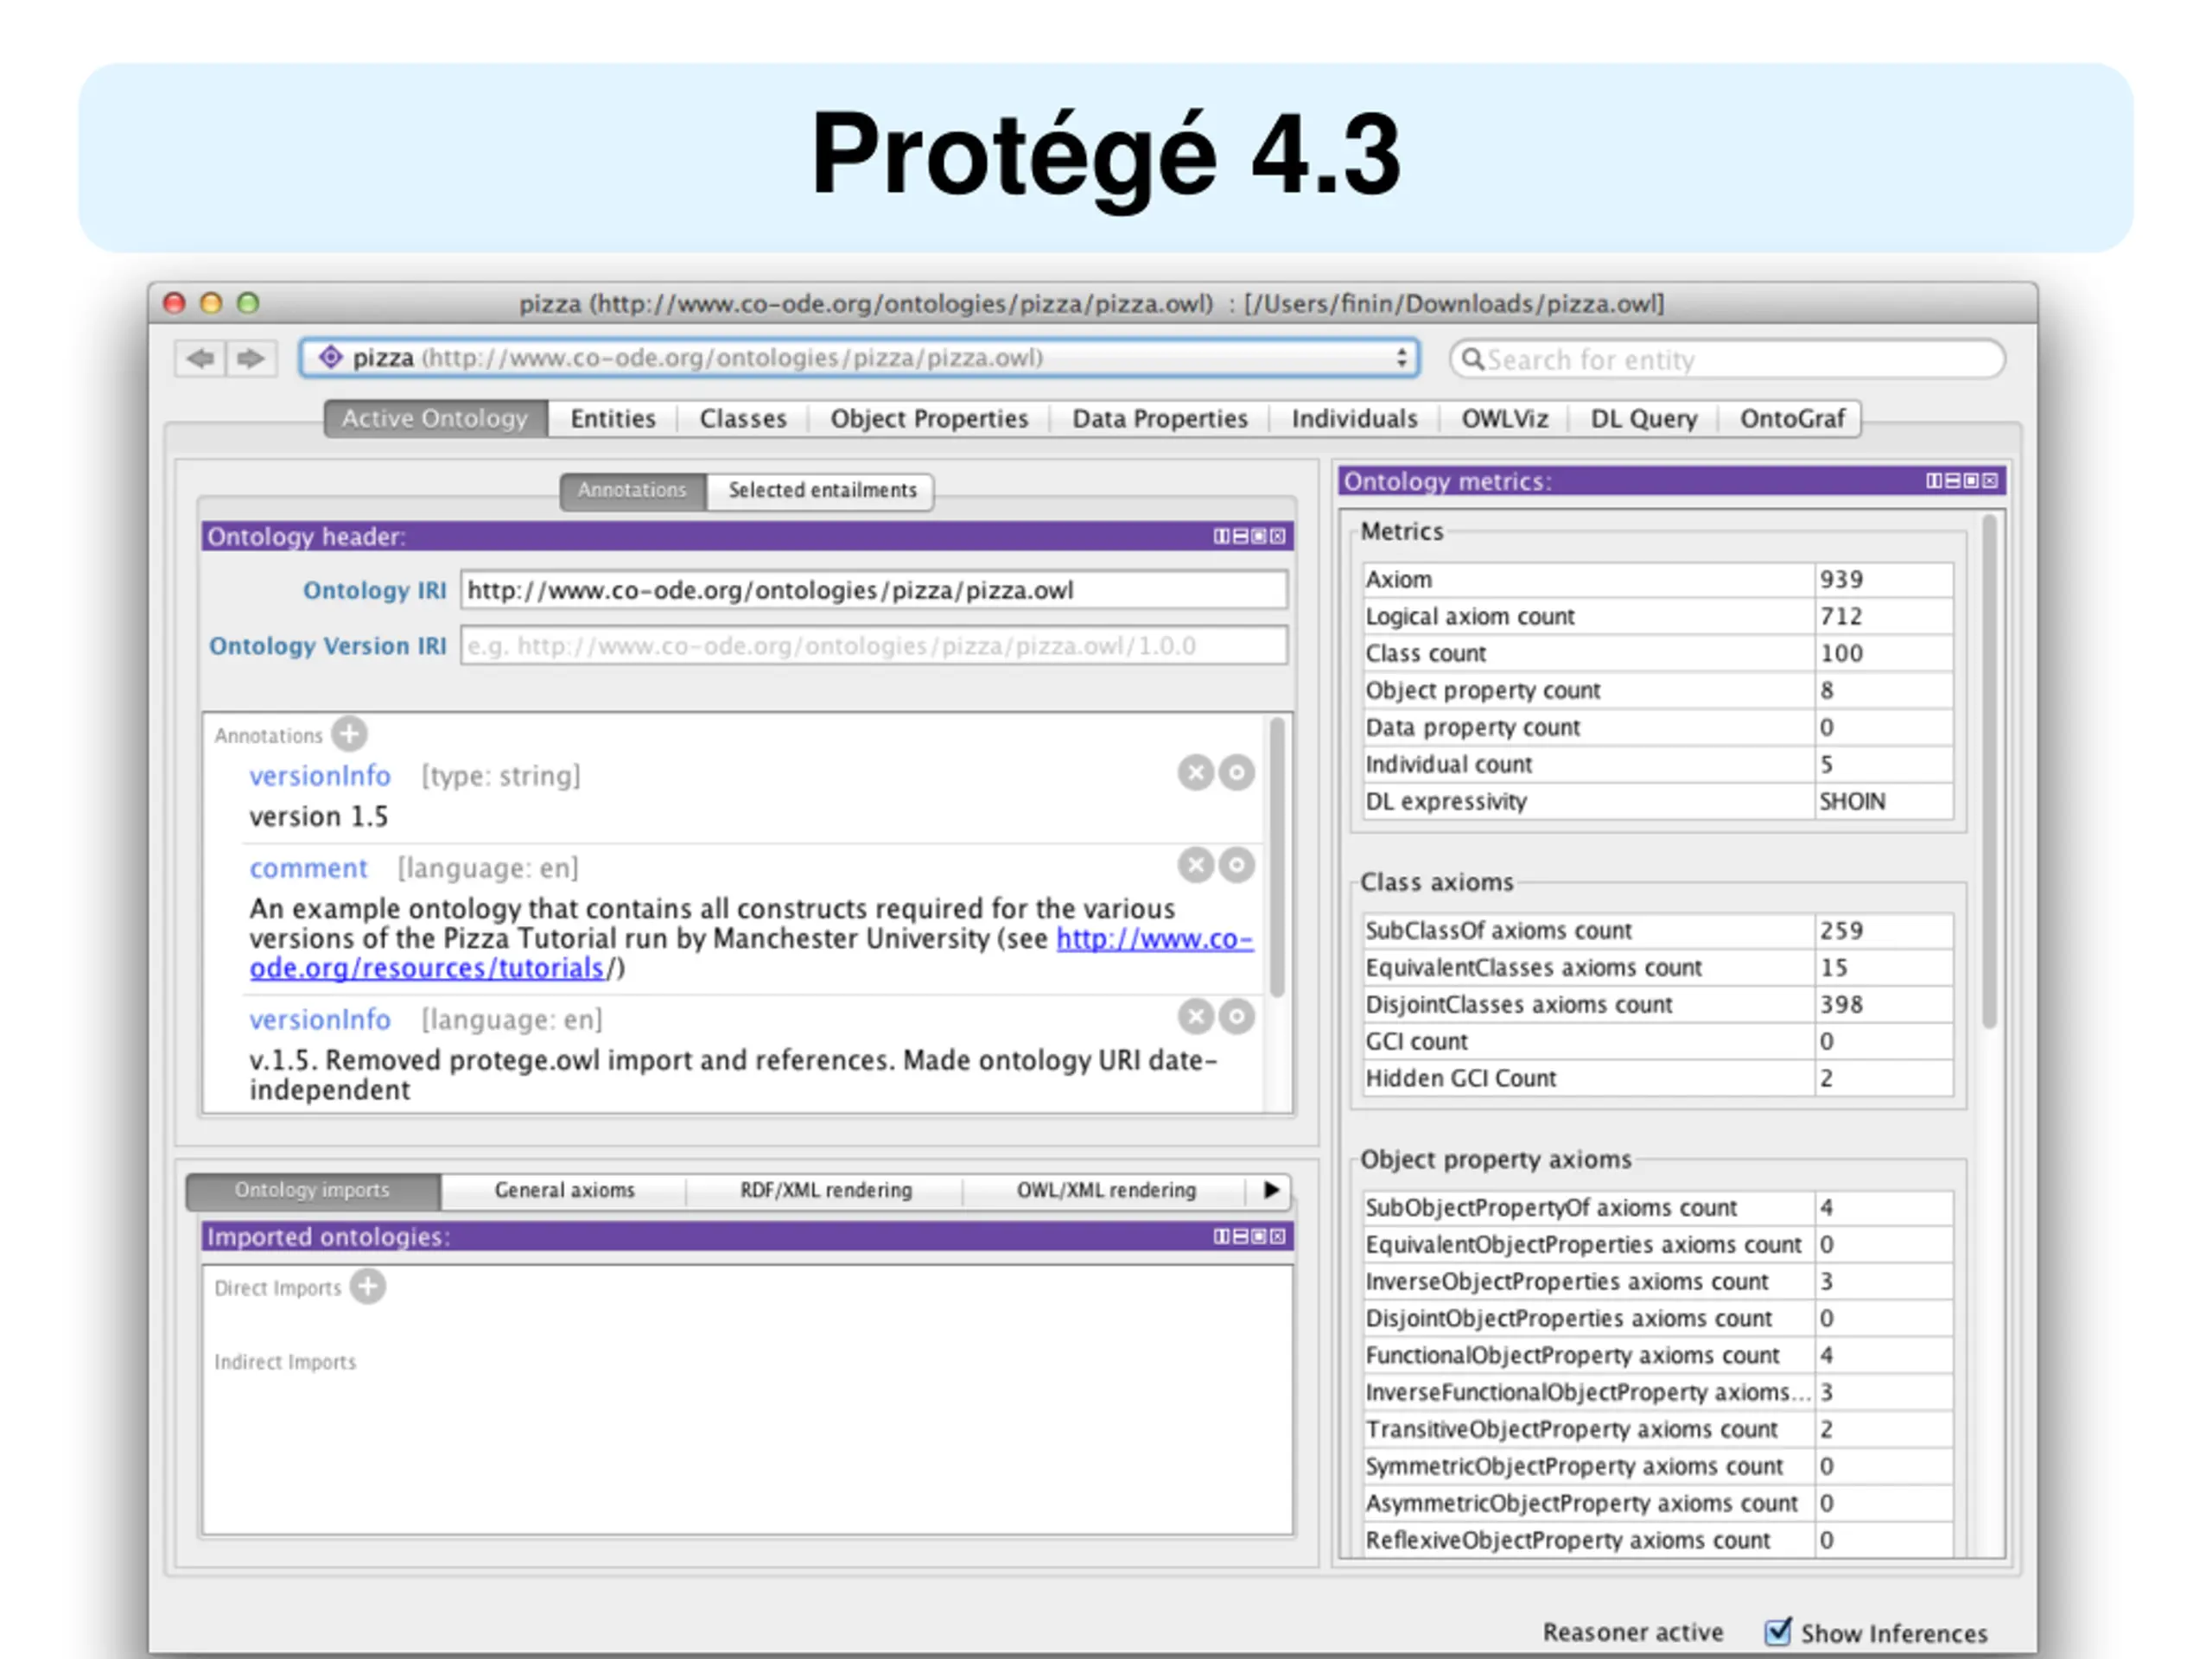Screen dimensions: 2212x1659
Task: Open the Data Properties tab
Action: pyautogui.click(x=1160, y=418)
